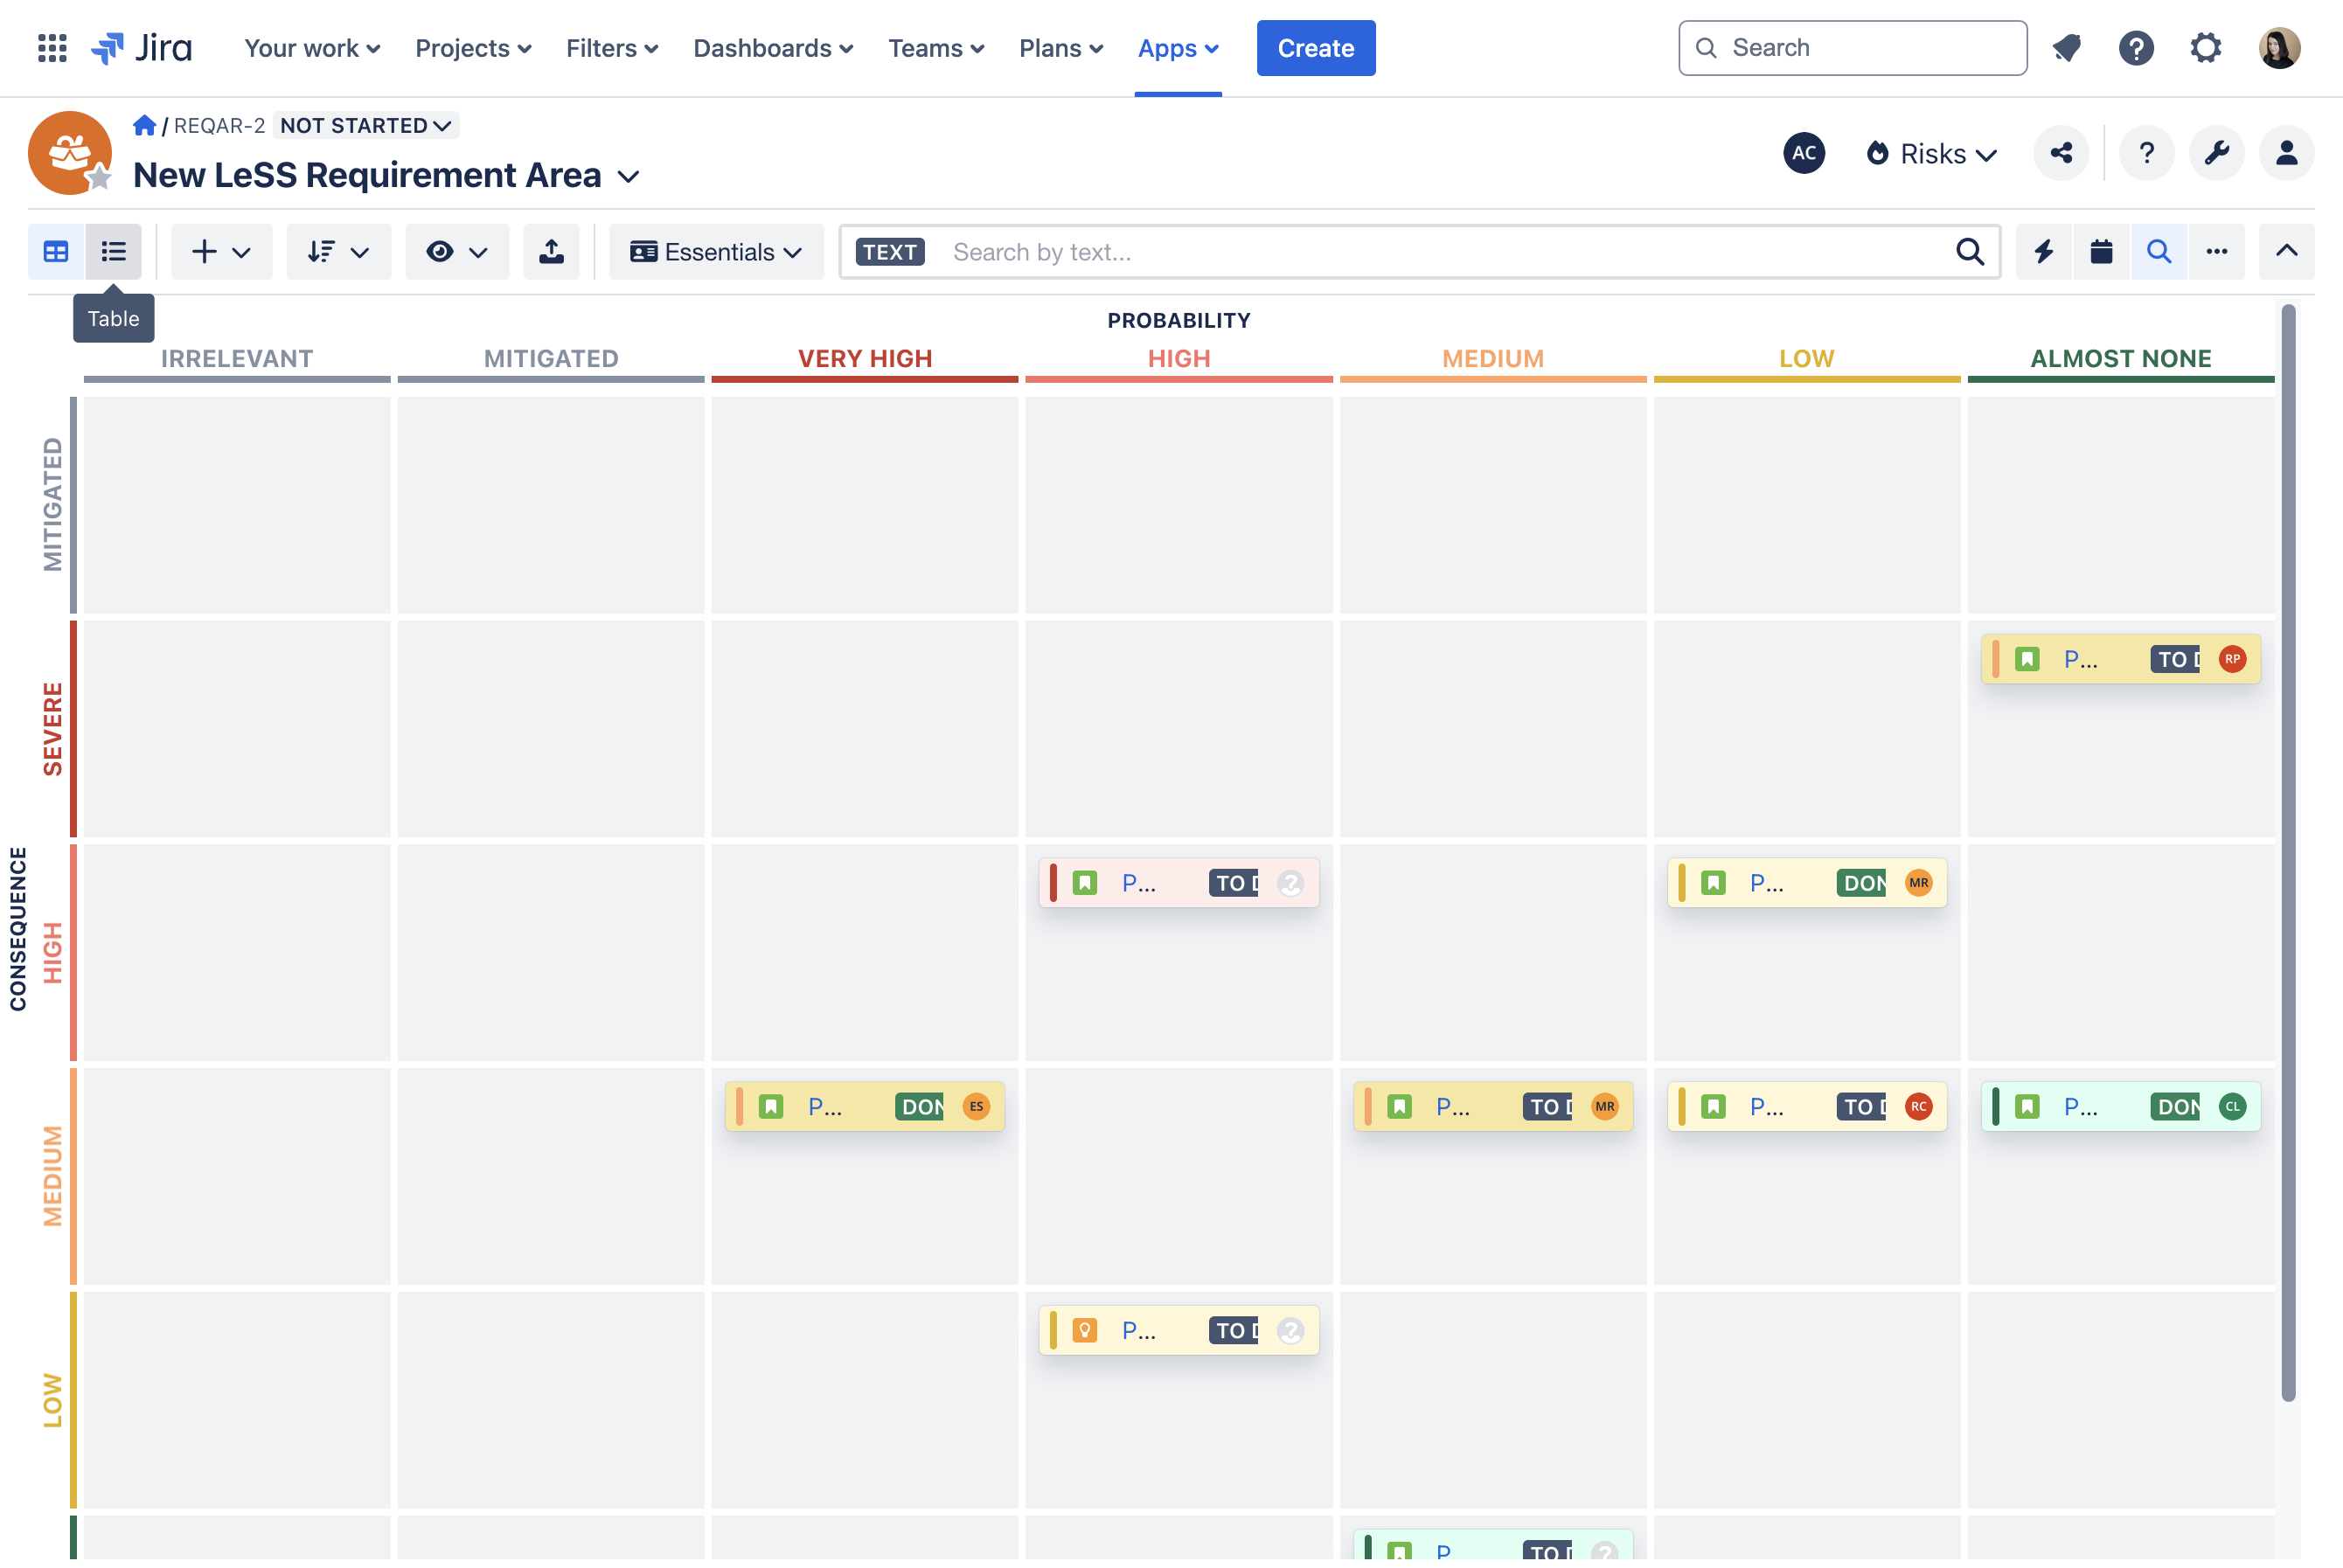Click the ALMOST NONE probability column header
The image size is (2343, 1568).
(x=2121, y=358)
